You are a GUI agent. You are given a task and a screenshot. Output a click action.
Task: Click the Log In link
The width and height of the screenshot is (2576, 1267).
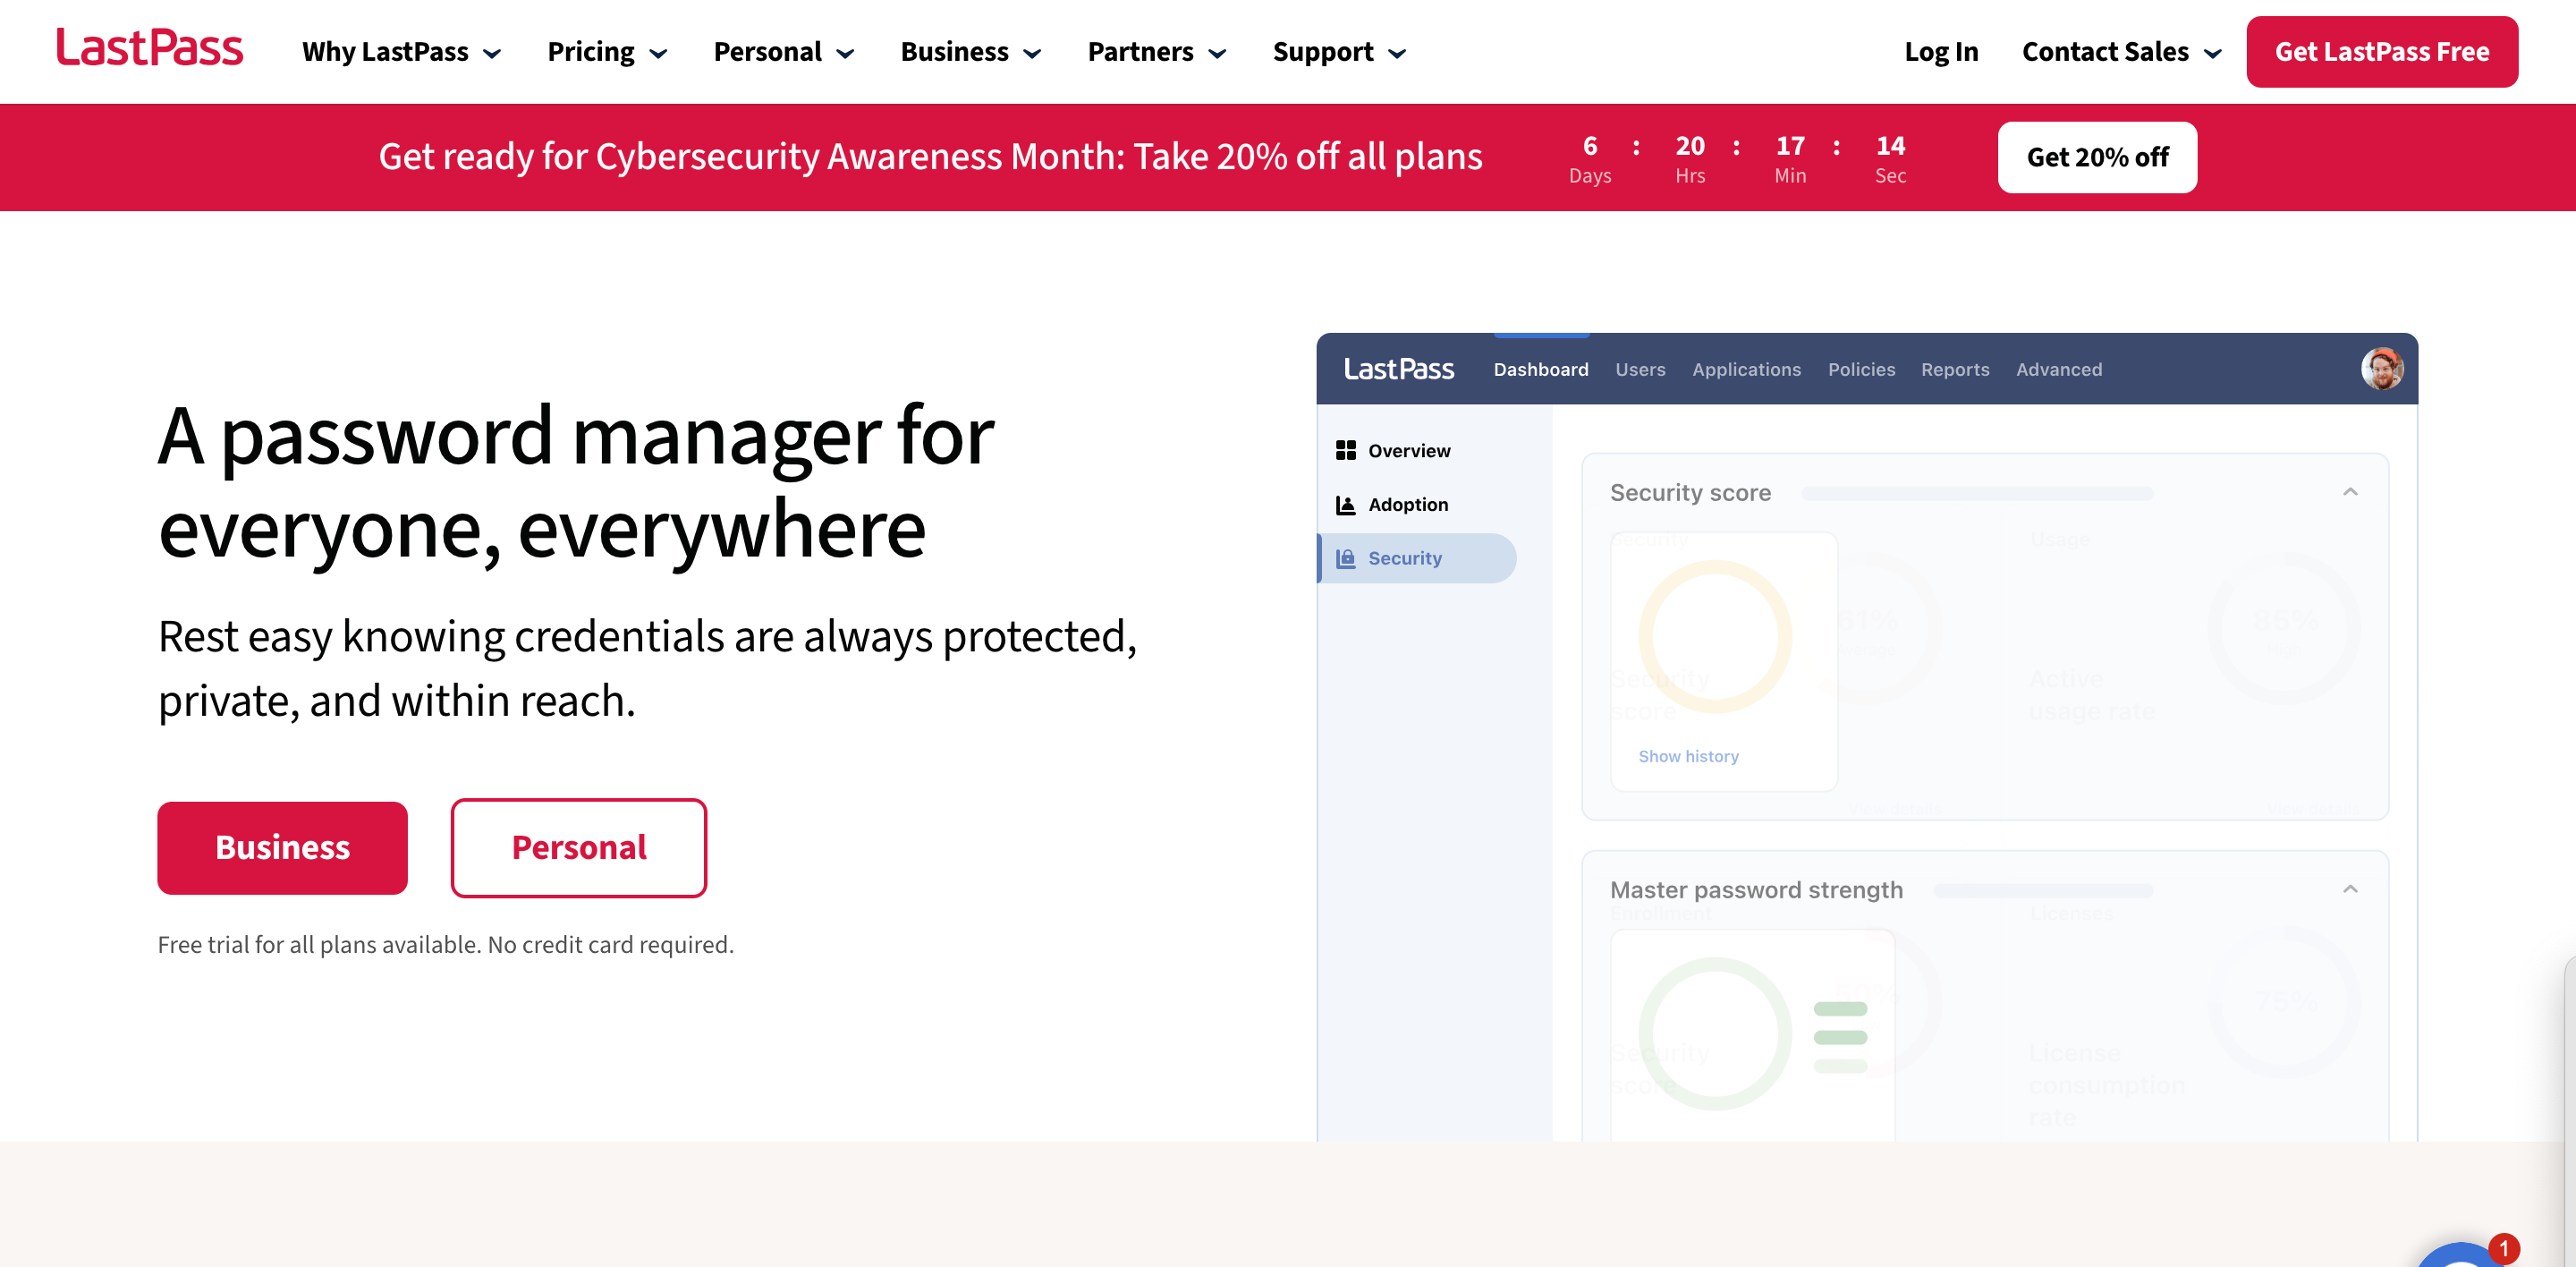1941,52
